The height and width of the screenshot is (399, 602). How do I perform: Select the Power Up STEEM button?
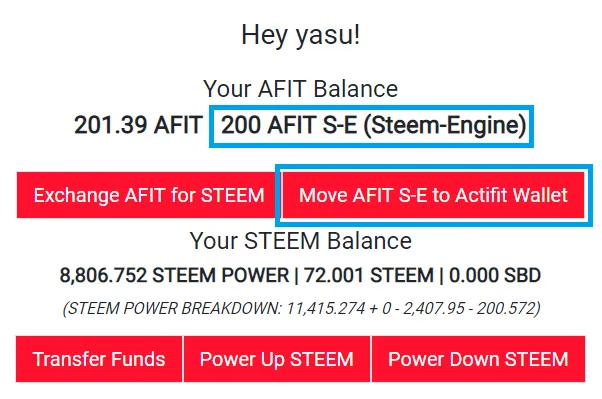(x=277, y=359)
